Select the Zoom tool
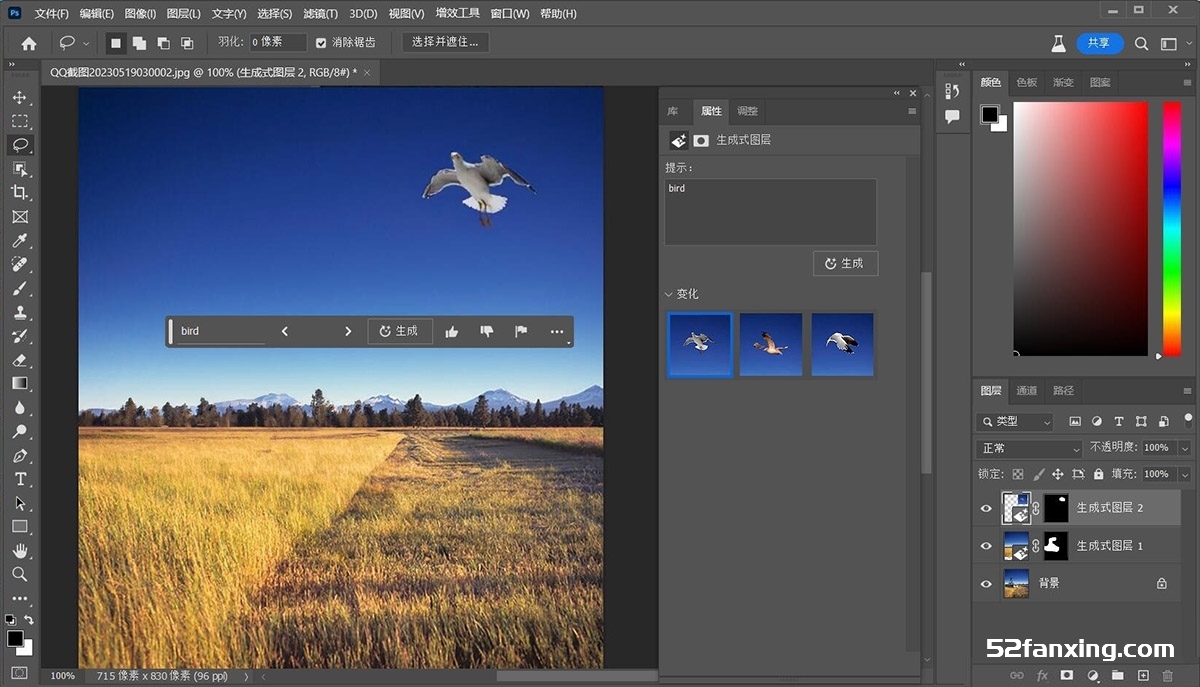 pos(19,574)
